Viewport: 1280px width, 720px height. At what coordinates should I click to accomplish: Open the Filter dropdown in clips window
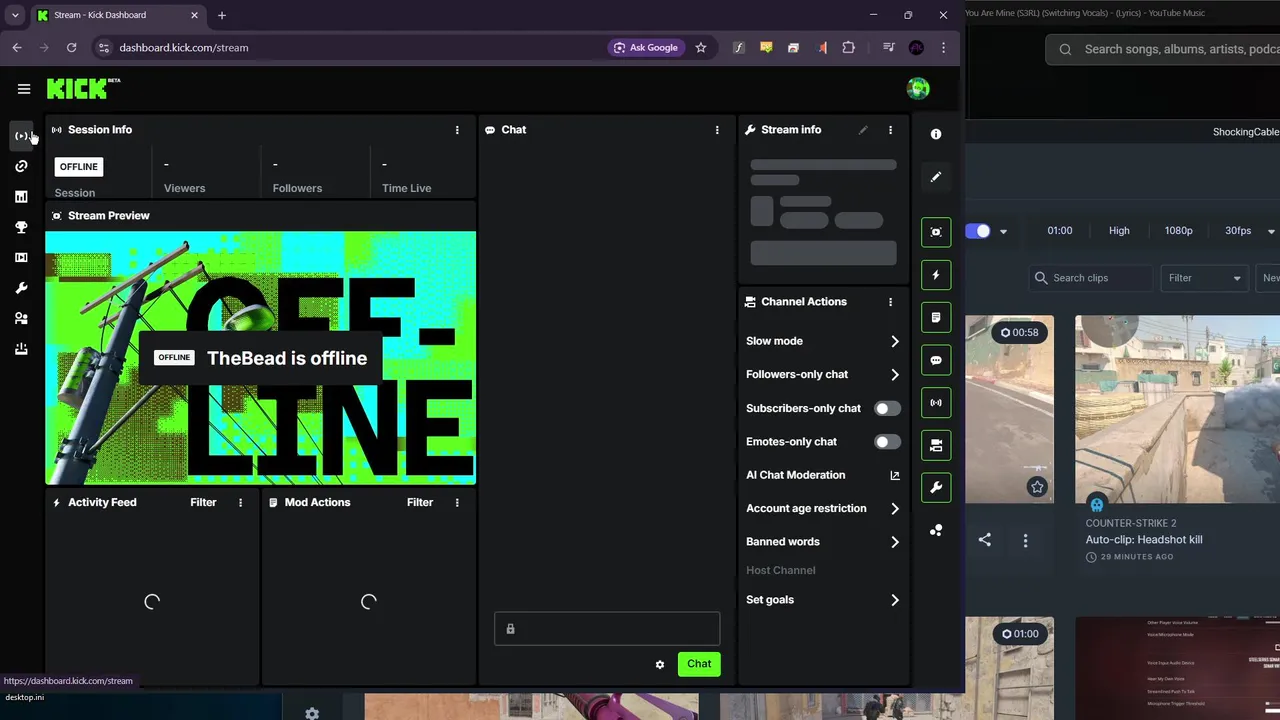click(x=1204, y=278)
